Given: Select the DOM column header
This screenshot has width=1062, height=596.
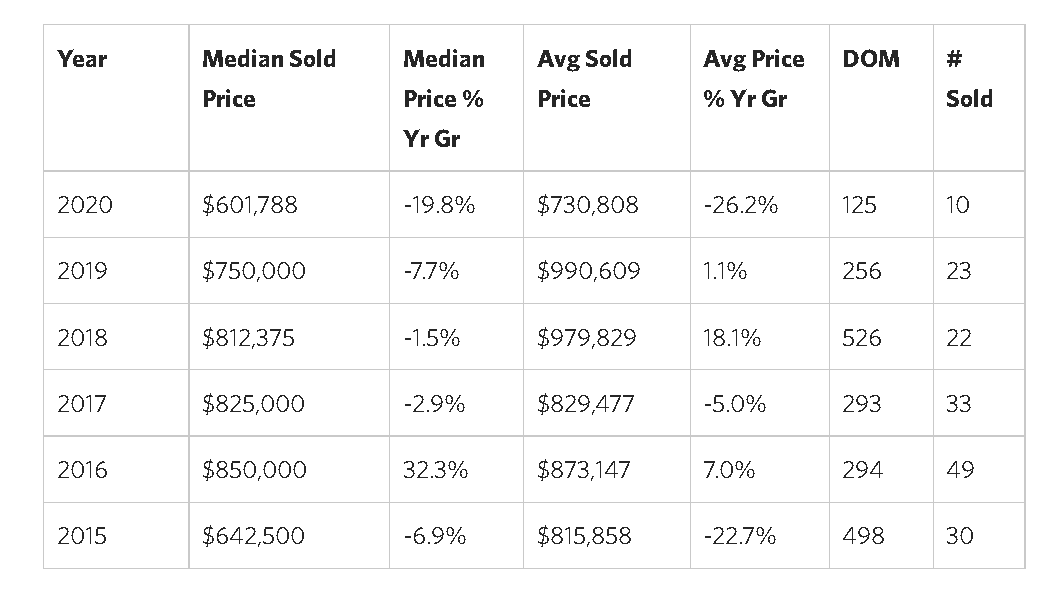Looking at the screenshot, I should (871, 59).
